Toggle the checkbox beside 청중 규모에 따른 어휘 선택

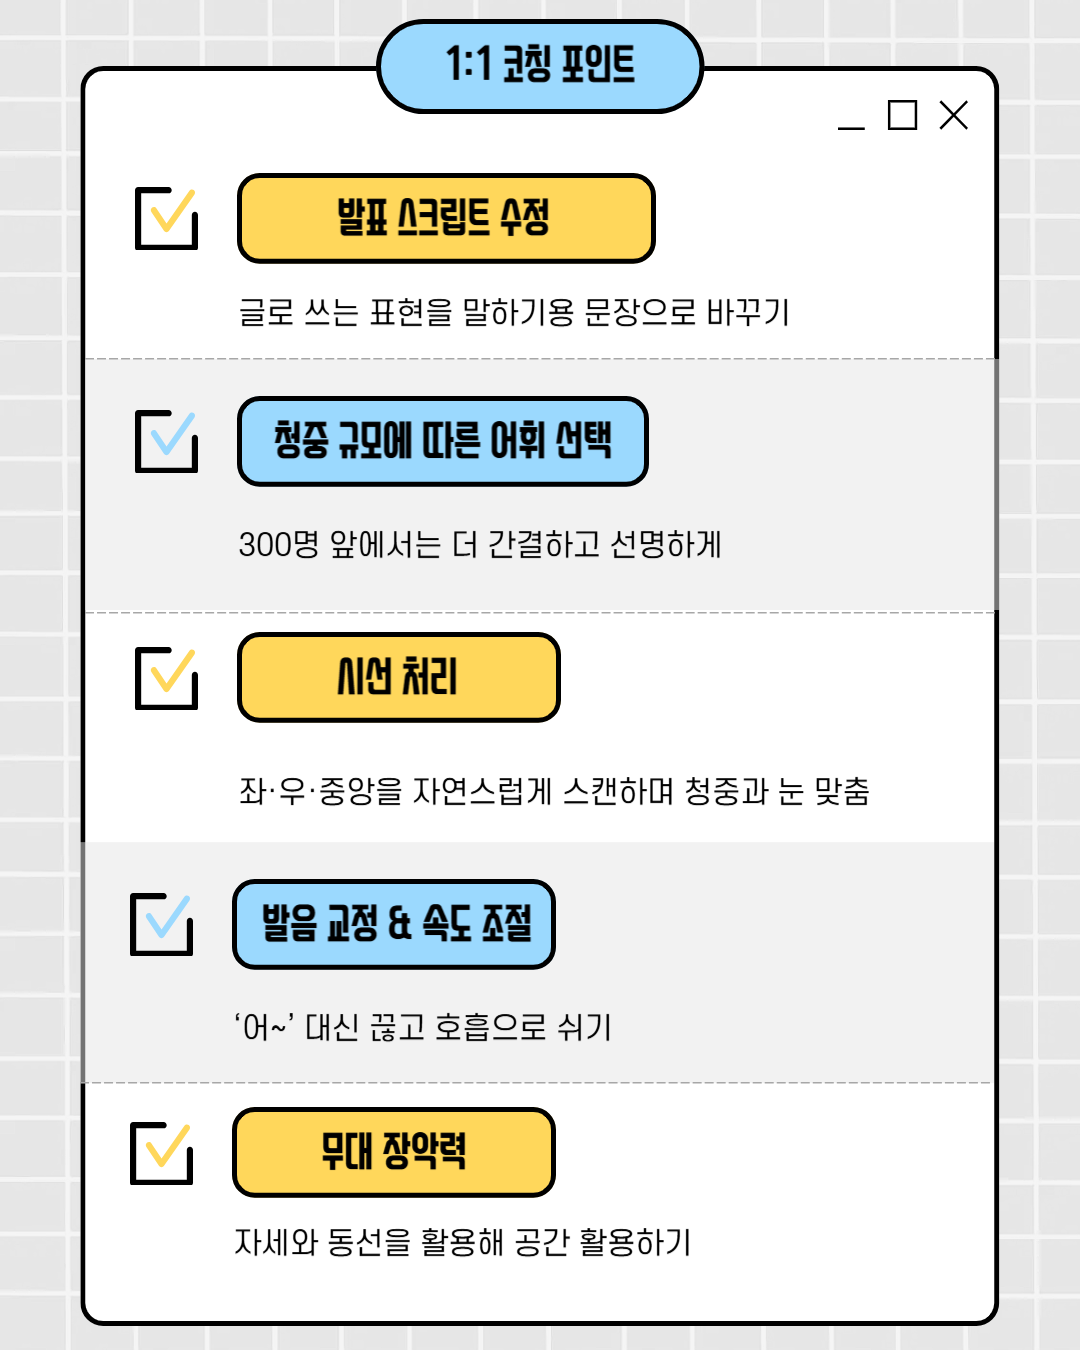[x=166, y=441]
